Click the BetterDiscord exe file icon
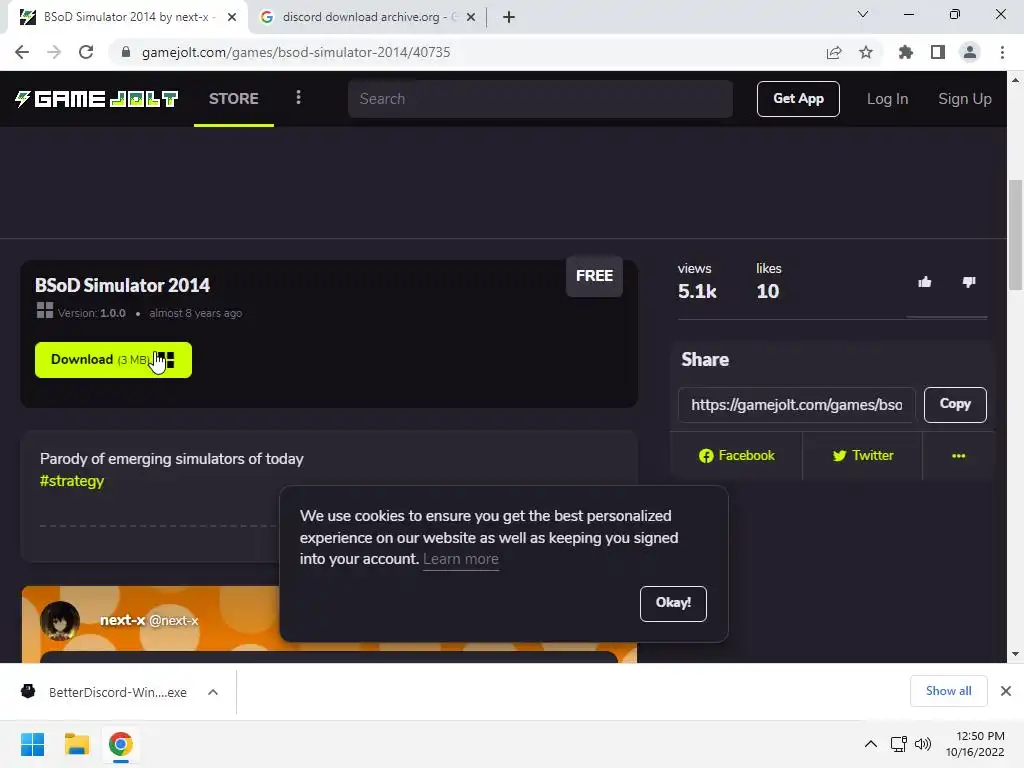Viewport: 1024px width, 768px height. click(28, 692)
